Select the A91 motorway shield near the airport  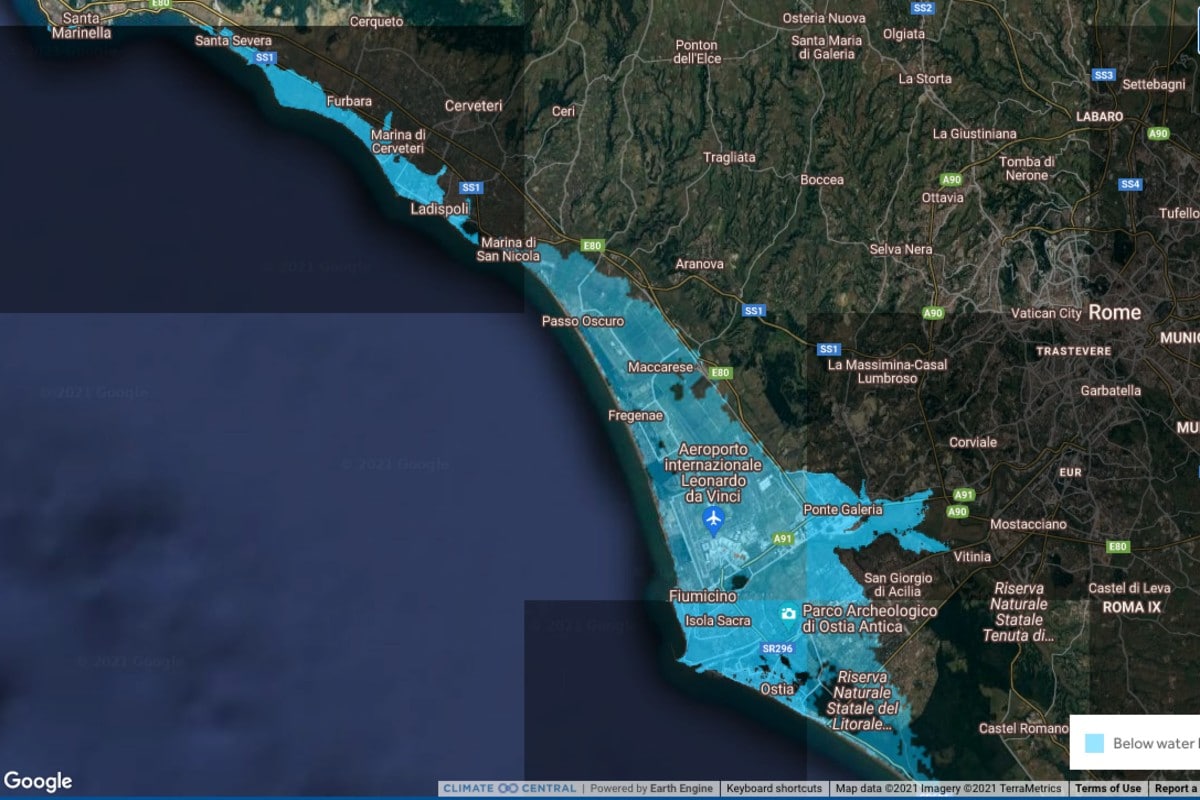tap(784, 537)
